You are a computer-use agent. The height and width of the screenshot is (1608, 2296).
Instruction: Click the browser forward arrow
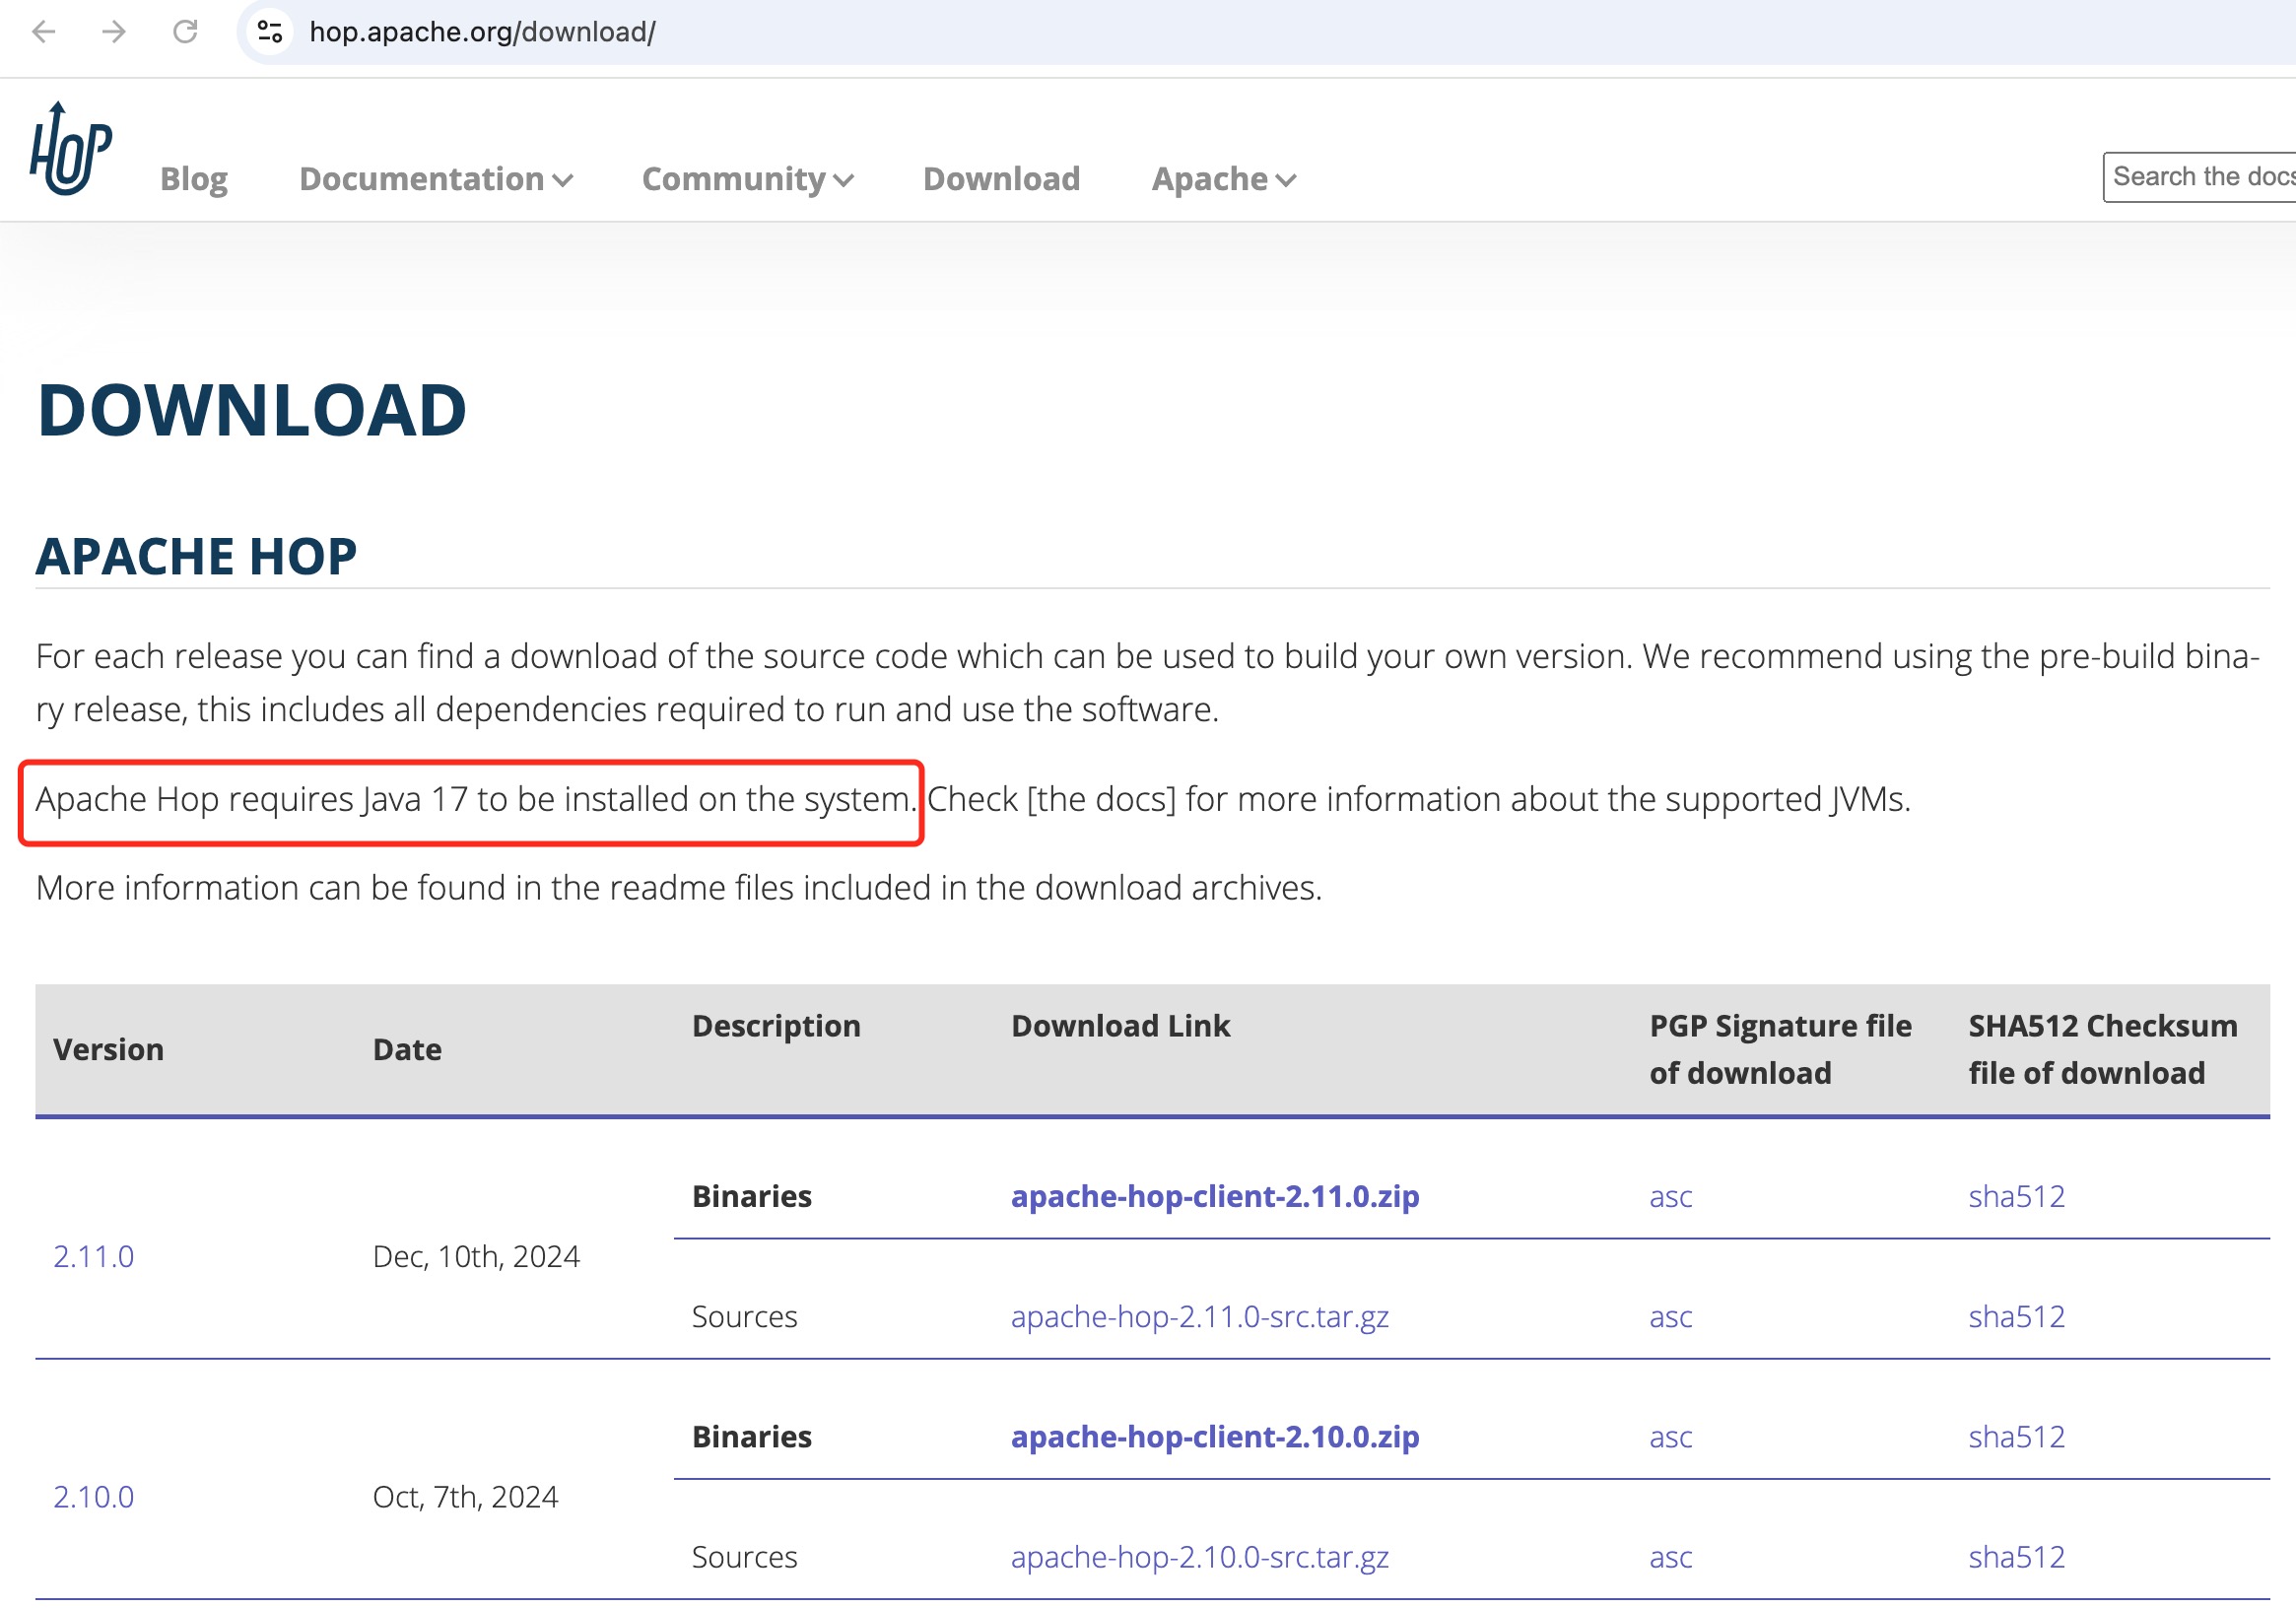(x=114, y=32)
